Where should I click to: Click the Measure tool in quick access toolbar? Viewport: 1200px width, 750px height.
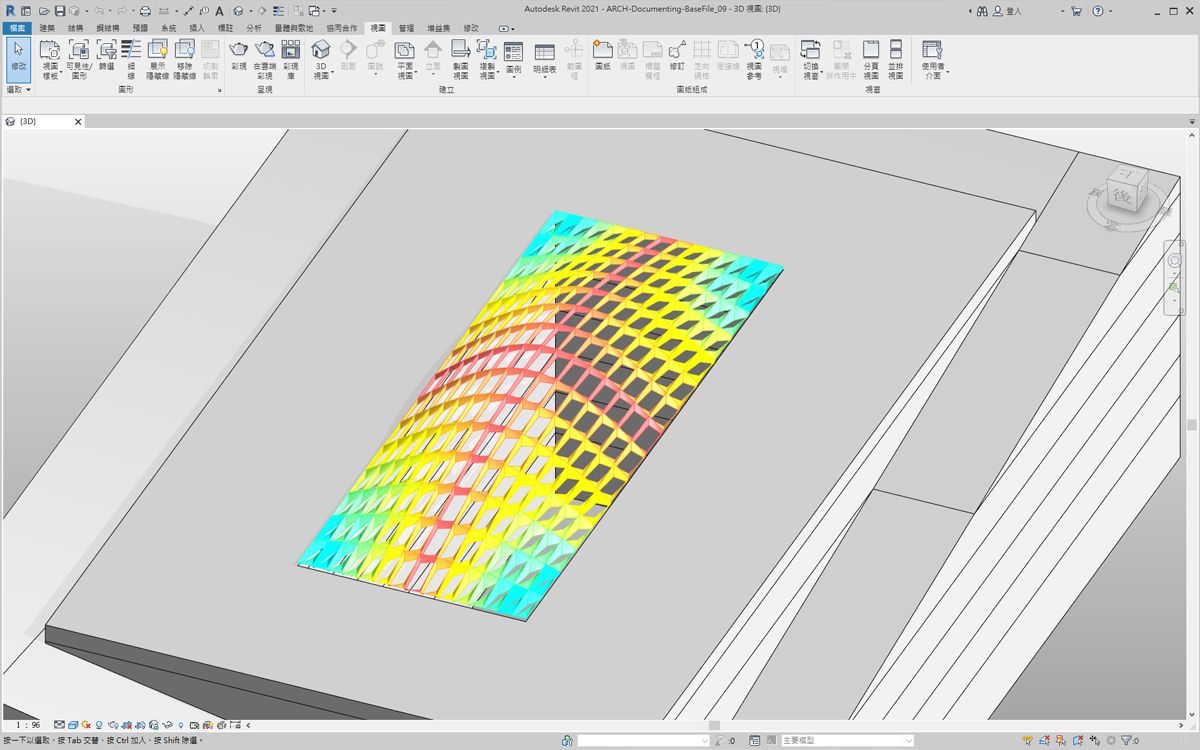(164, 11)
